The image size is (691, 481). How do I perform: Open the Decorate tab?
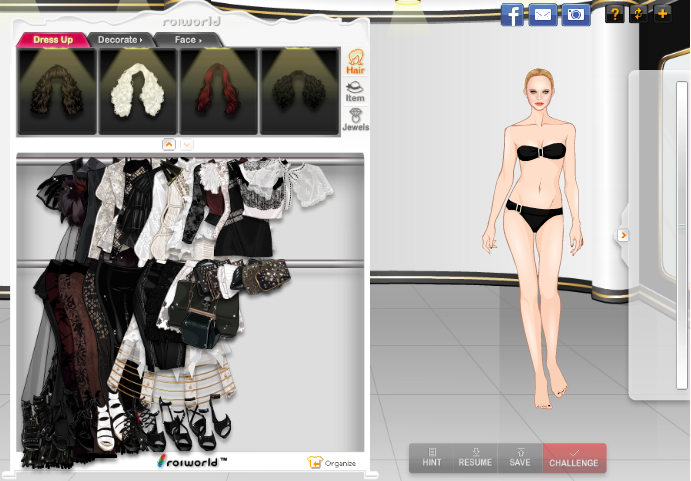coord(119,40)
